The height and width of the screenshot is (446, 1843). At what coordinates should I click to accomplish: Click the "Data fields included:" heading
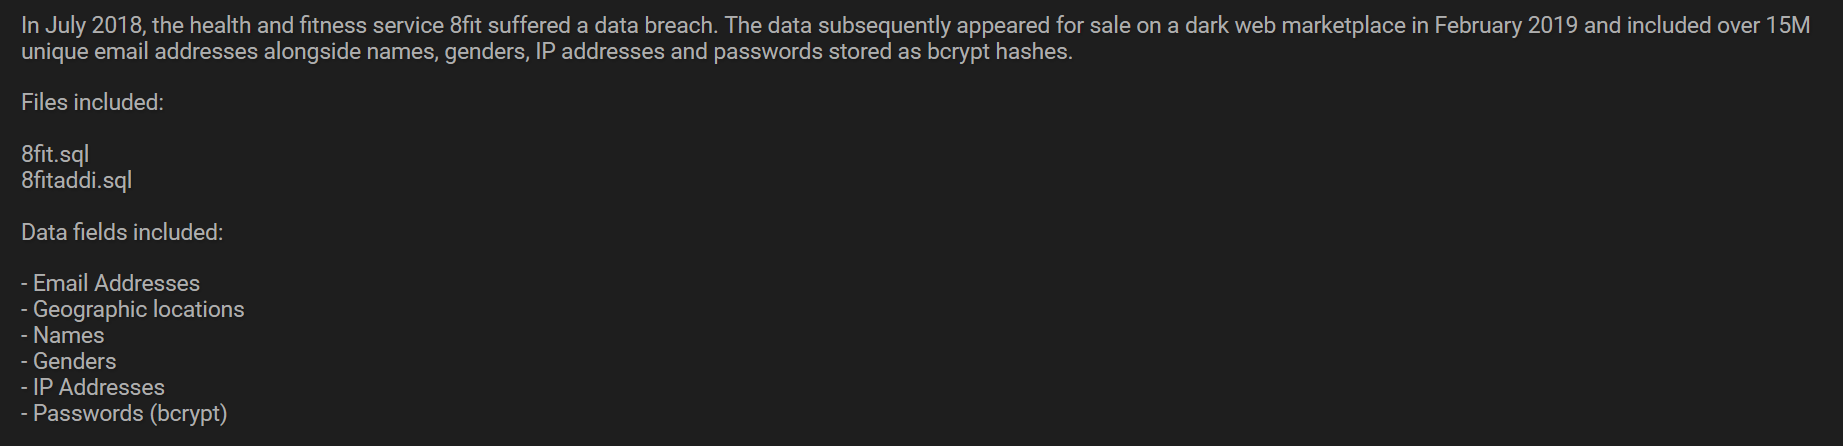[122, 232]
